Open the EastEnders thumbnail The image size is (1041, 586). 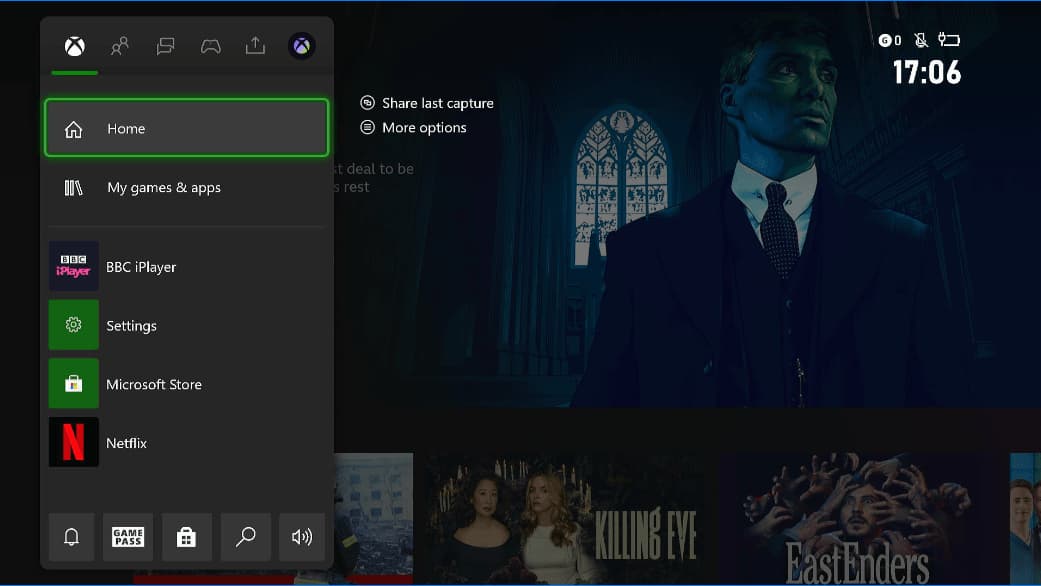860,518
